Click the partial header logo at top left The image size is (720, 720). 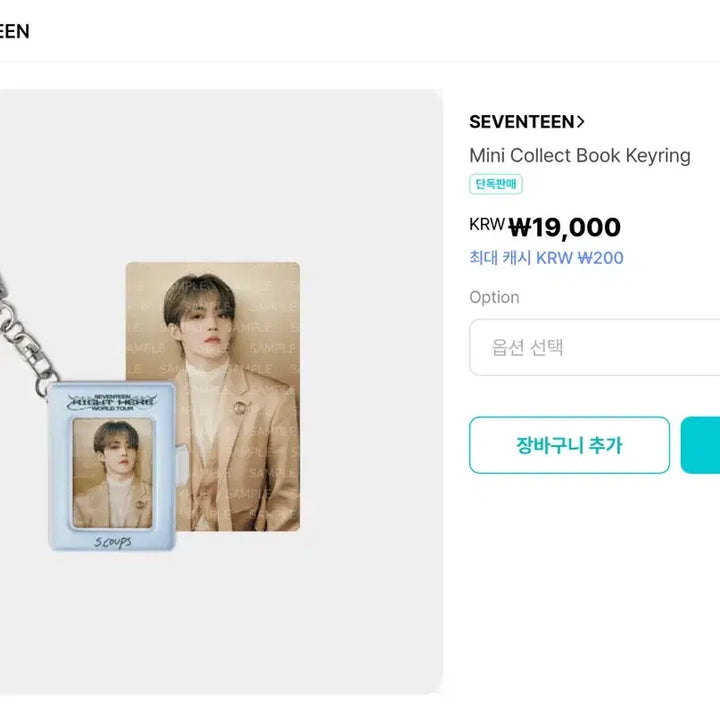(14, 31)
